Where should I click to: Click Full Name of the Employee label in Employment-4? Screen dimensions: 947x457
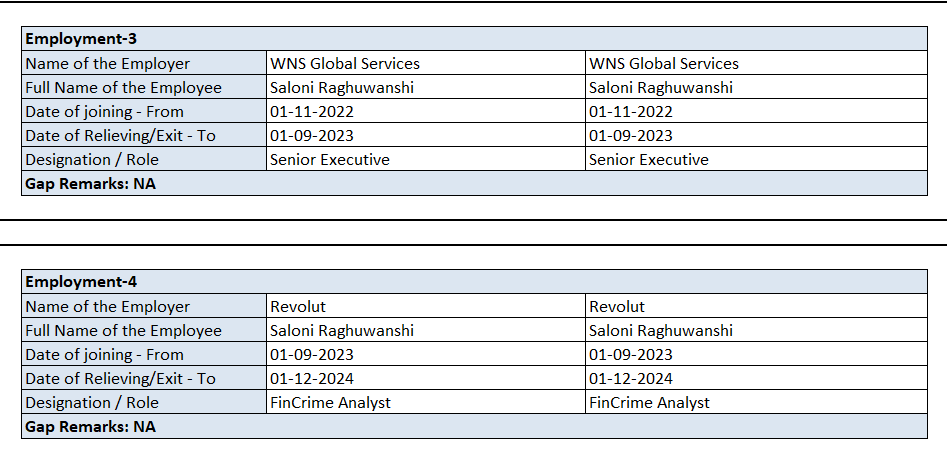pos(123,331)
